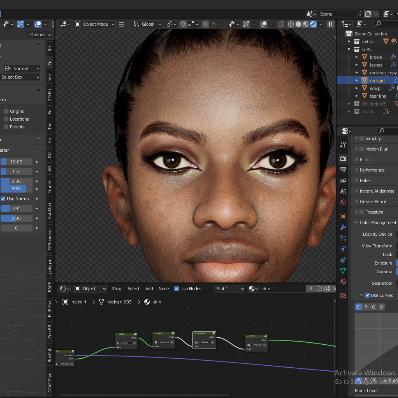Screen dimensions: 398x398
Task: Open the Object properties tab
Action: pos(343,216)
